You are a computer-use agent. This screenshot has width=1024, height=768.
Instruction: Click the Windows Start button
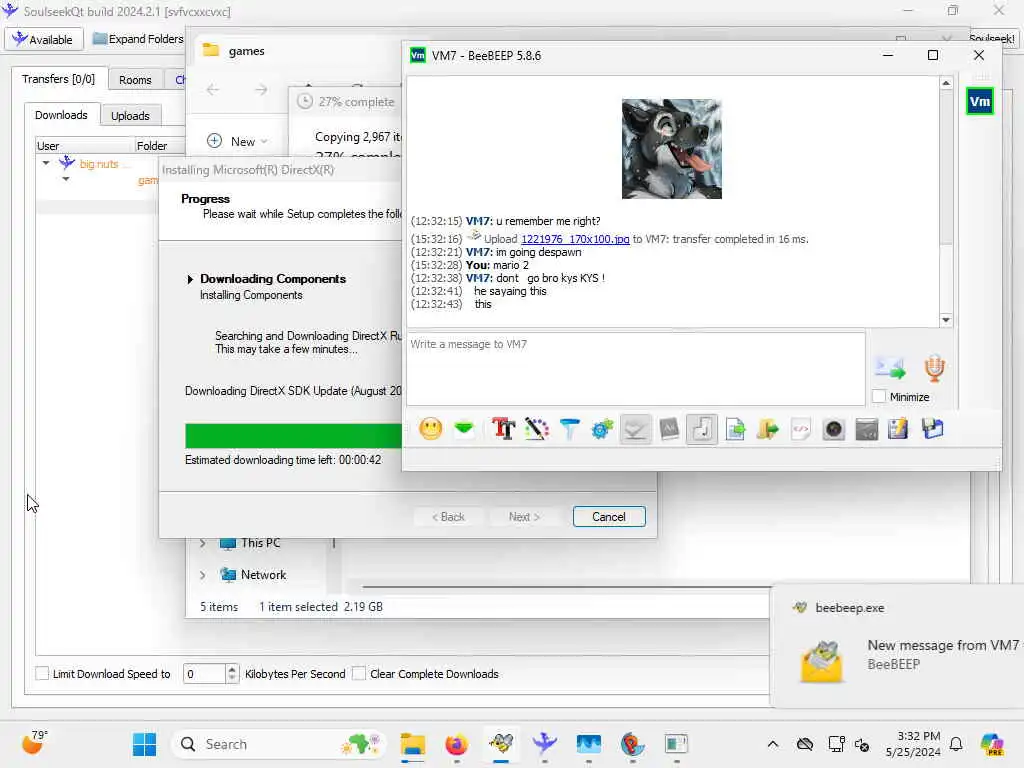tap(144, 744)
